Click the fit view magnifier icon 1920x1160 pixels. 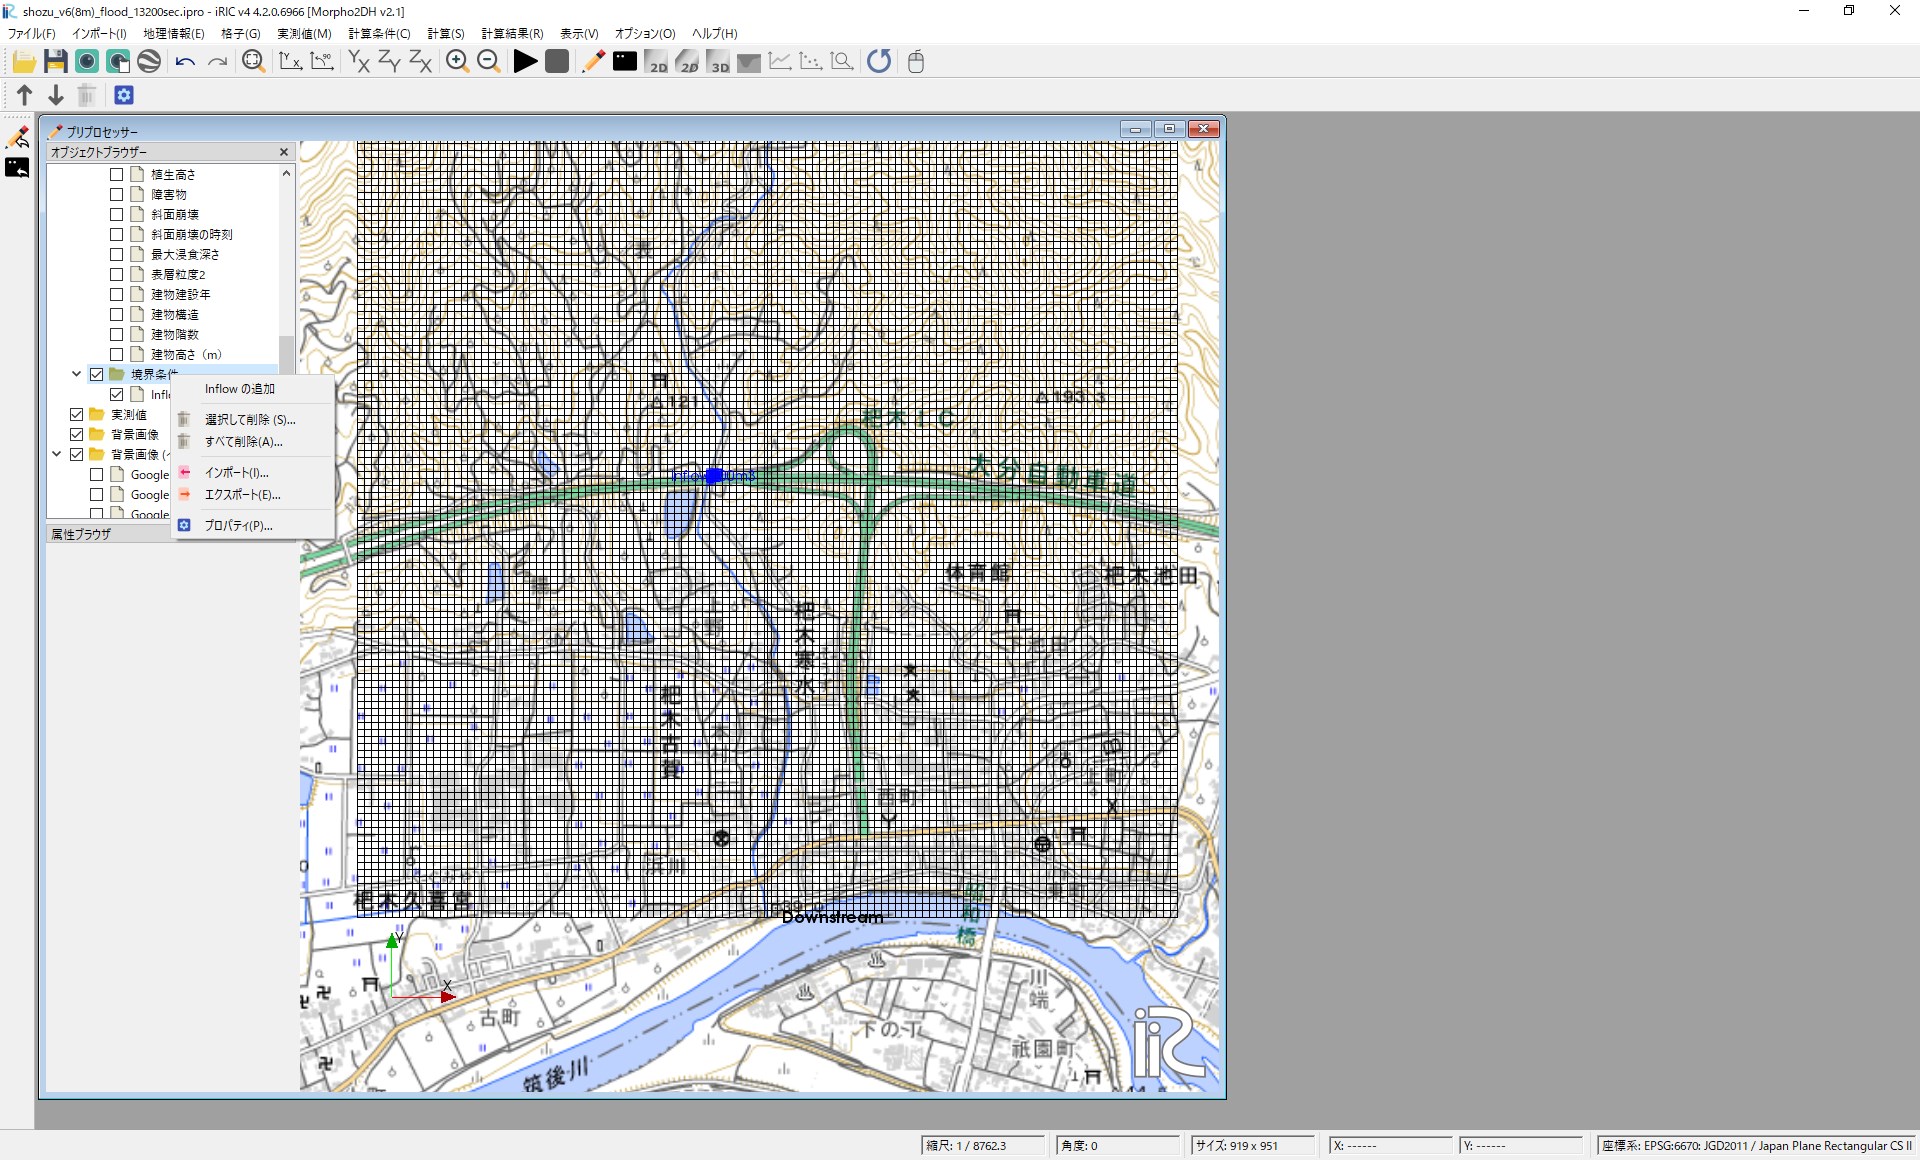pyautogui.click(x=253, y=62)
